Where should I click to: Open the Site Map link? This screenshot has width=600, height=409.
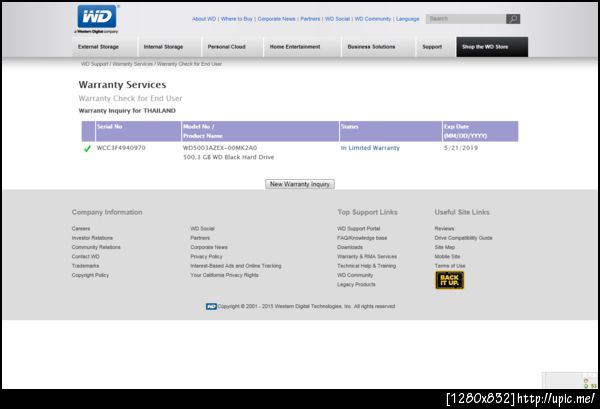pos(445,247)
